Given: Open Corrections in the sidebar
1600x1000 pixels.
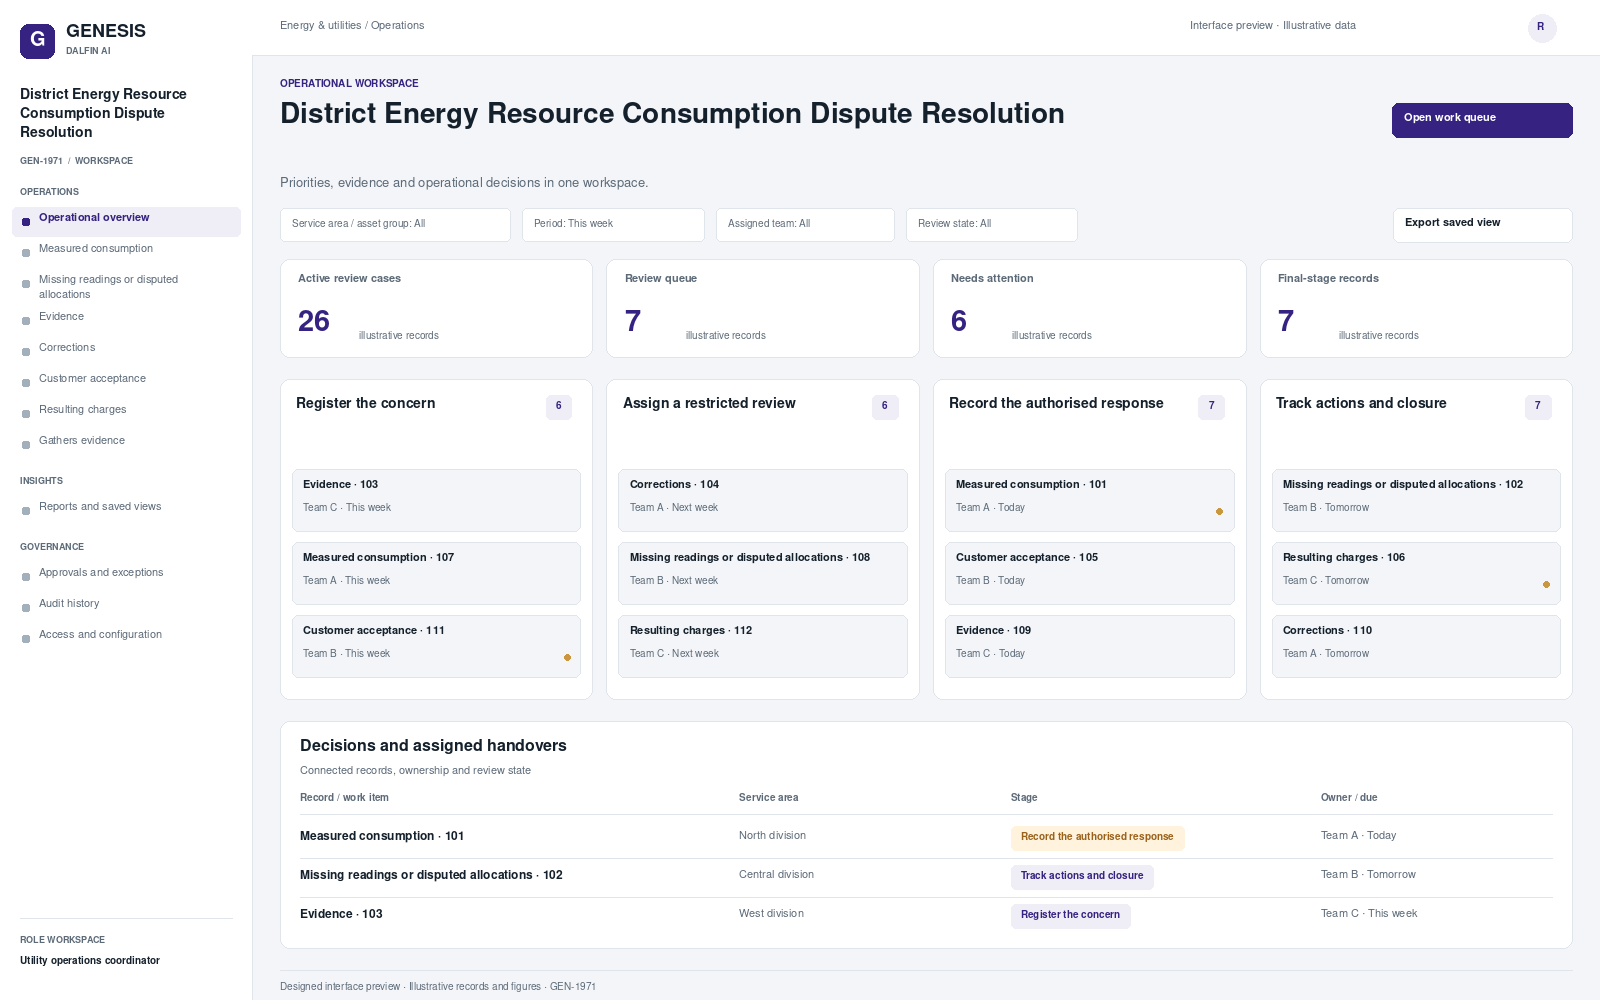Looking at the screenshot, I should coord(126,348).
